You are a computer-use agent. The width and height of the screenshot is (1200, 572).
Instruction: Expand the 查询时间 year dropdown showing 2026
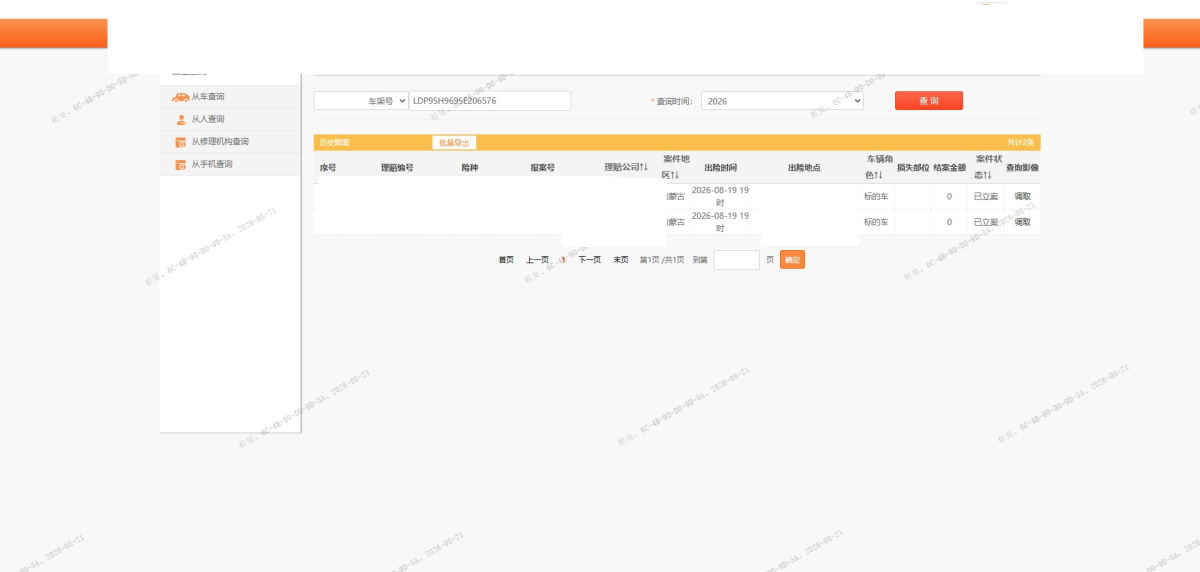point(782,101)
